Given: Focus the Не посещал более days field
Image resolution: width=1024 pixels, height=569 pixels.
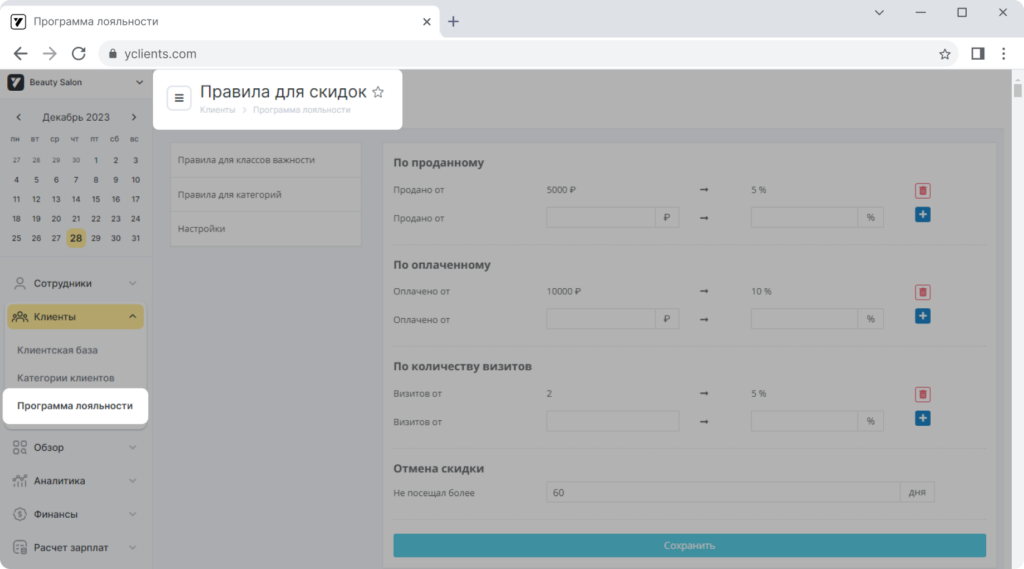Looking at the screenshot, I should [723, 493].
